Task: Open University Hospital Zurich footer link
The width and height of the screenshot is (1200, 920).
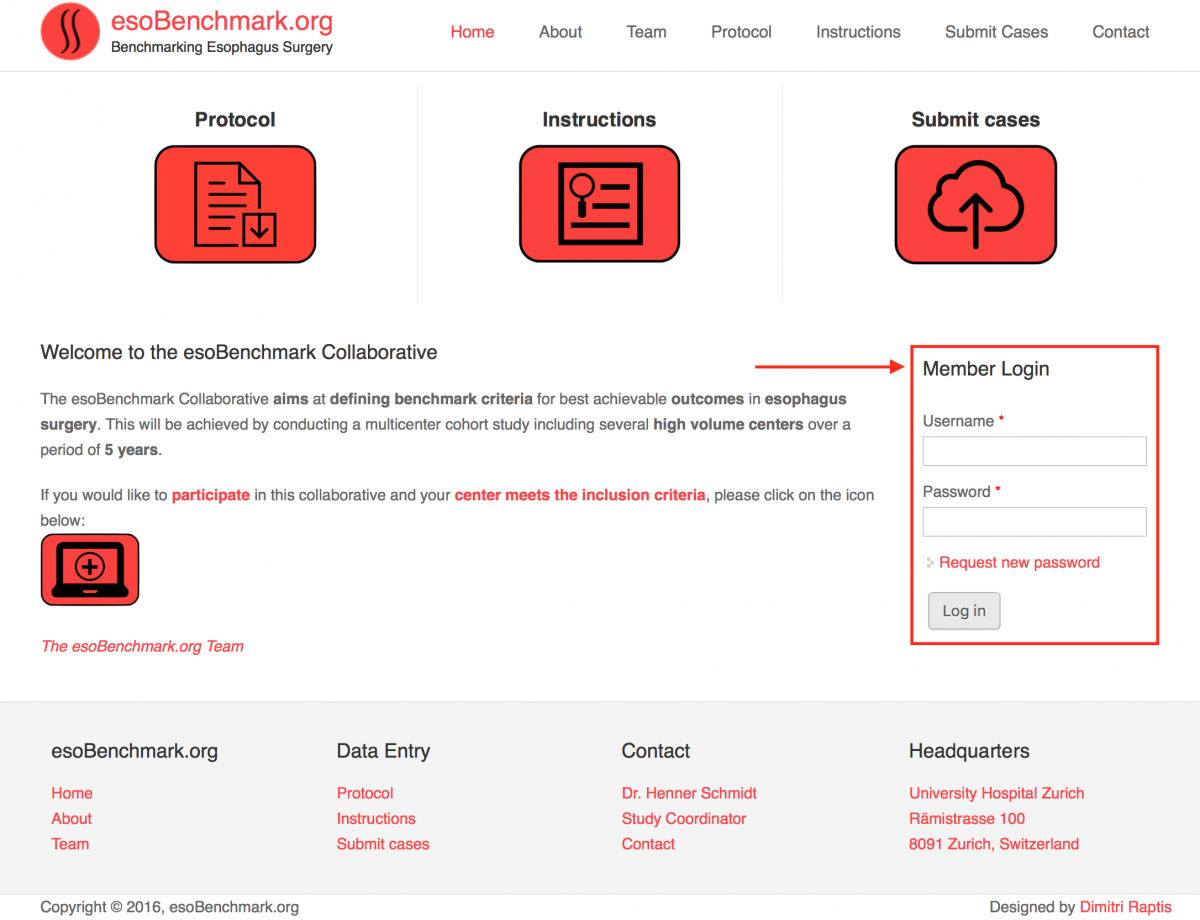Action: (x=996, y=793)
